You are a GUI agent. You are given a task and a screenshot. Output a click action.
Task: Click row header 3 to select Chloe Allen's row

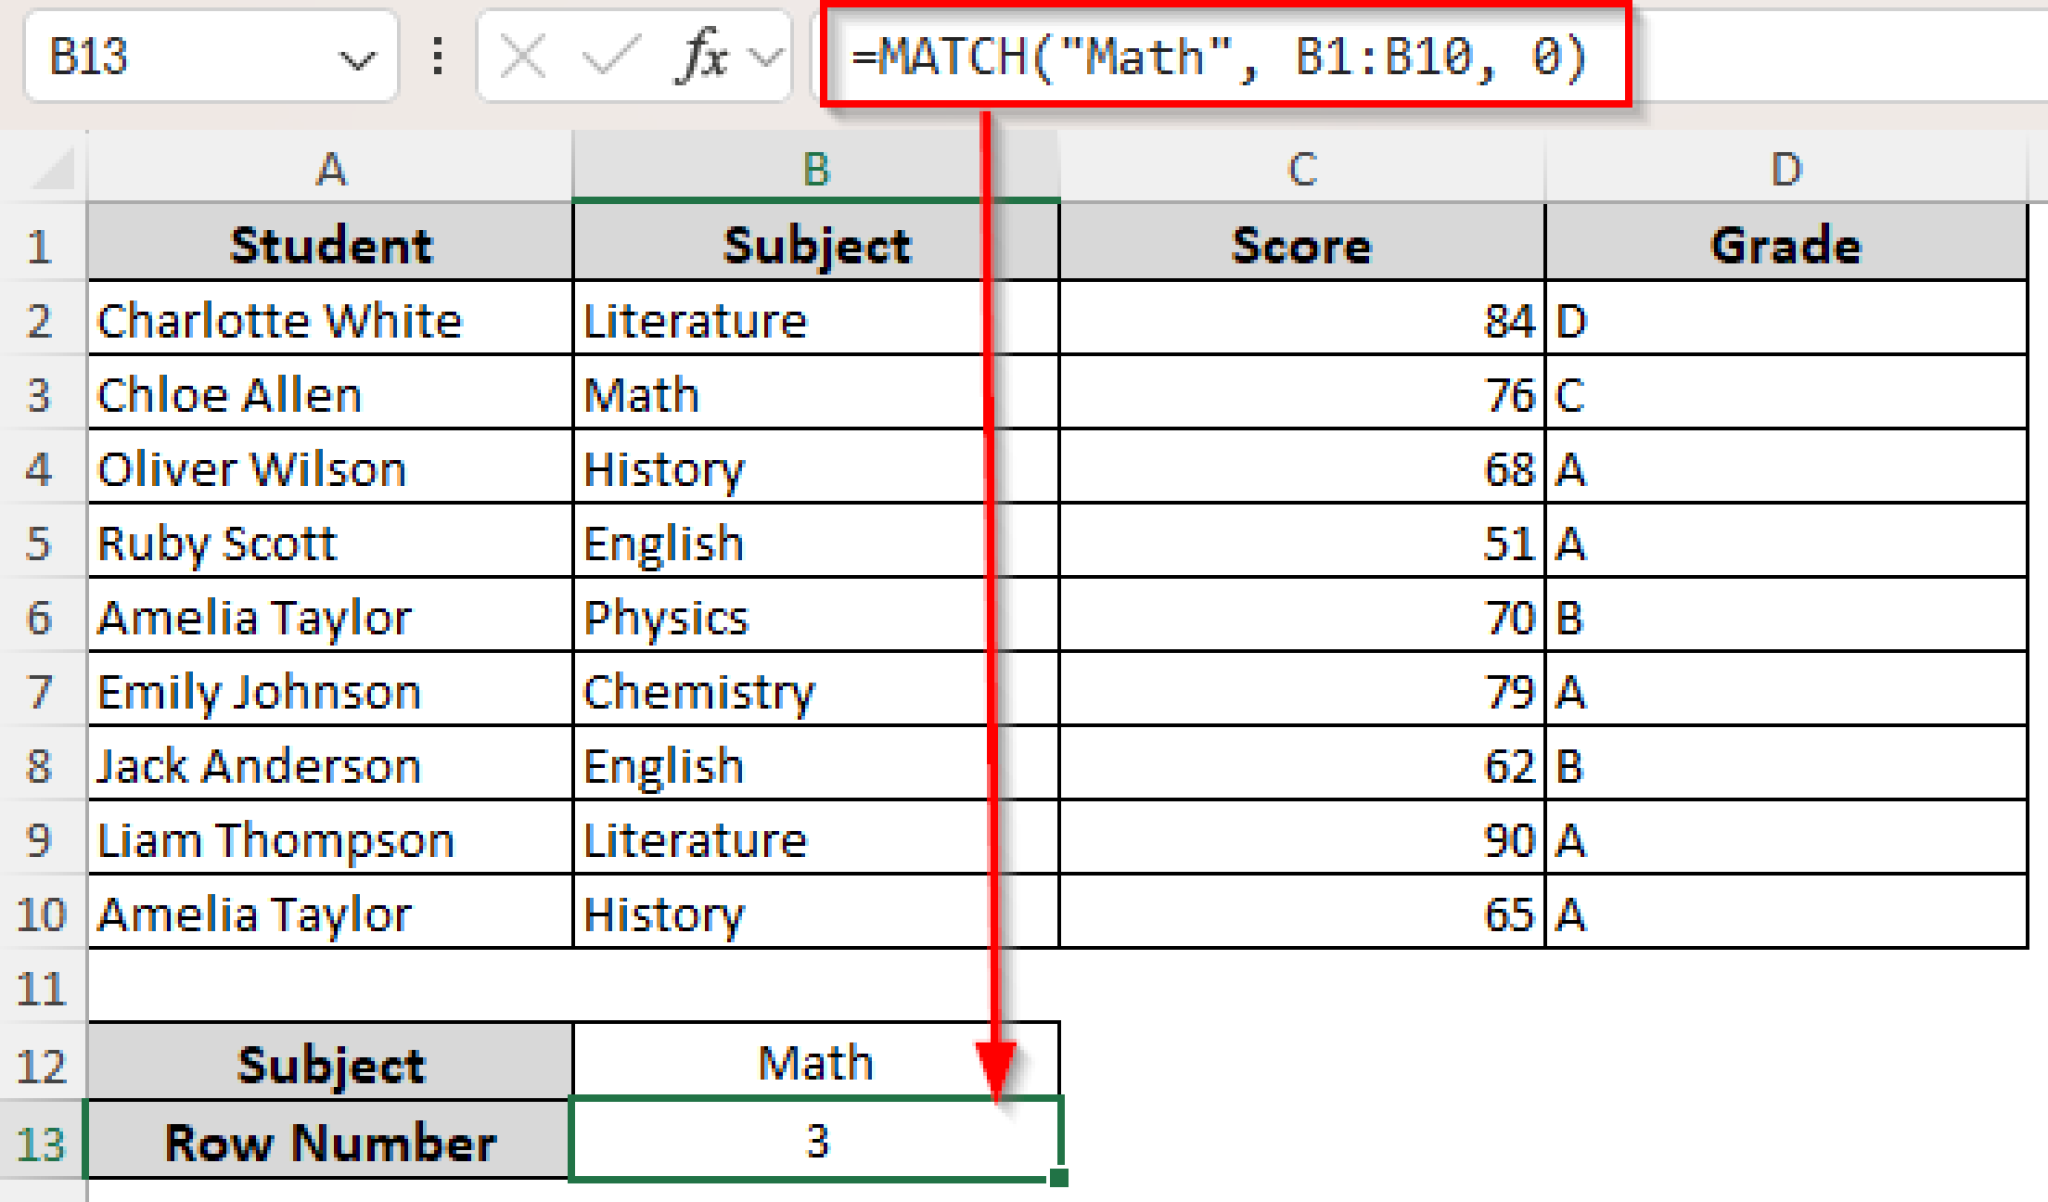pos(42,394)
